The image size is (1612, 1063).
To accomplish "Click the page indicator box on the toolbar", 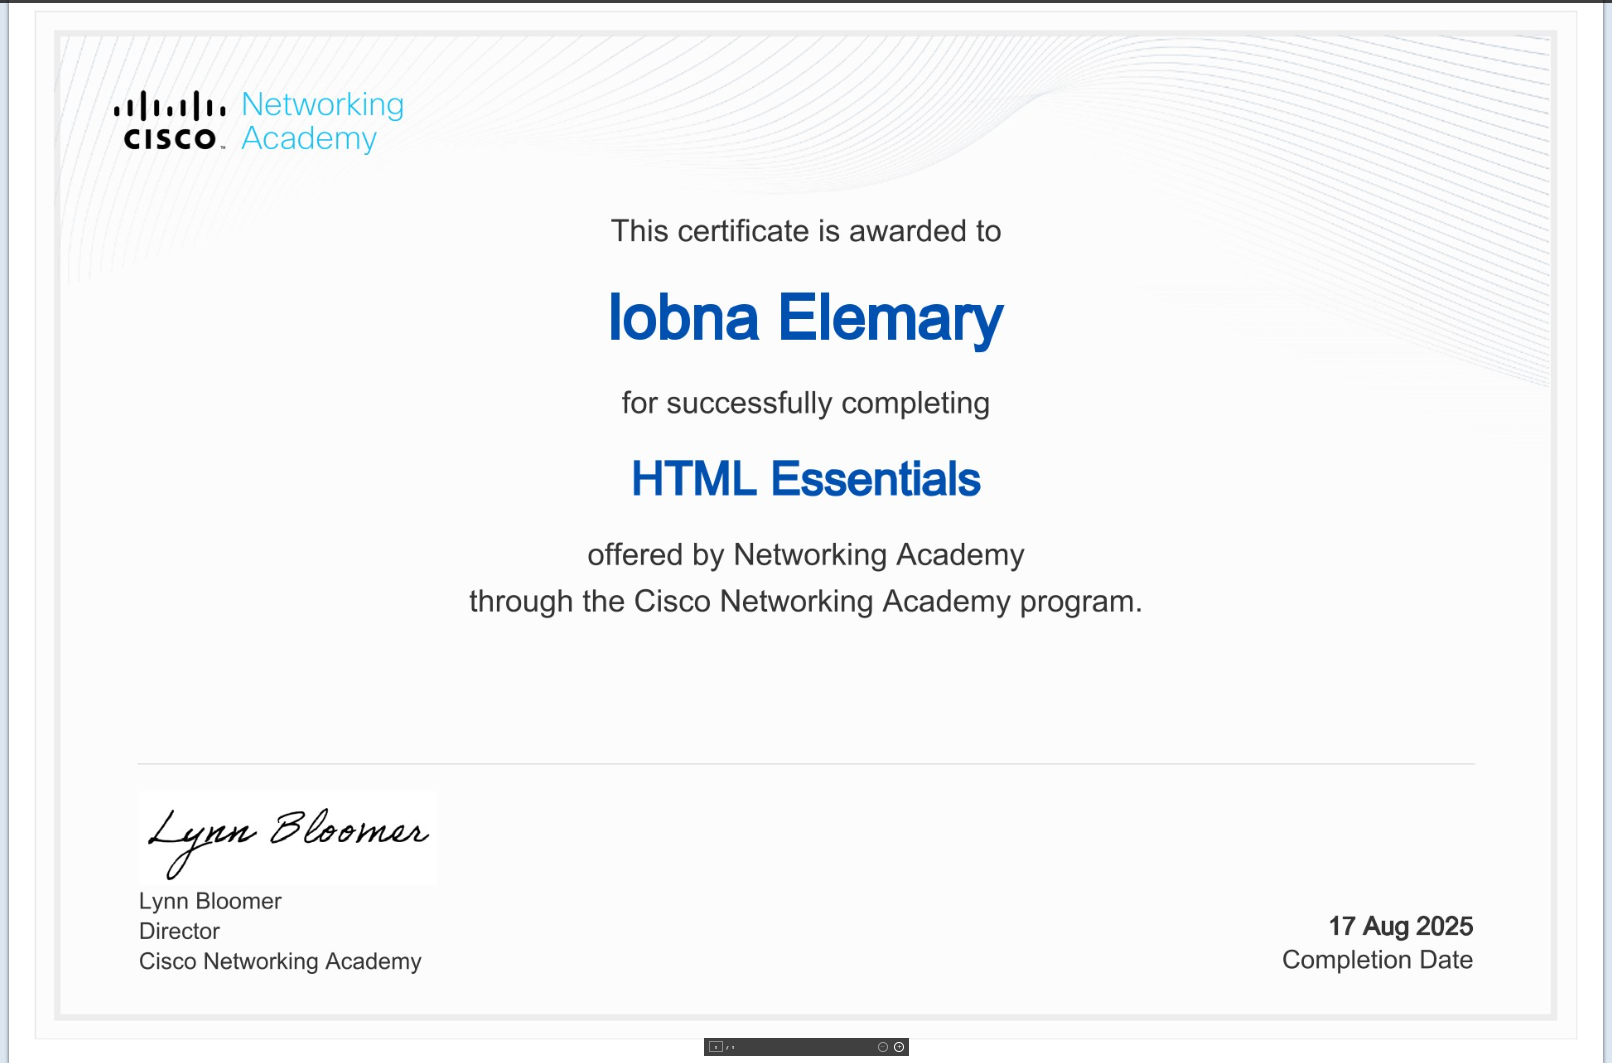I will (x=716, y=1047).
